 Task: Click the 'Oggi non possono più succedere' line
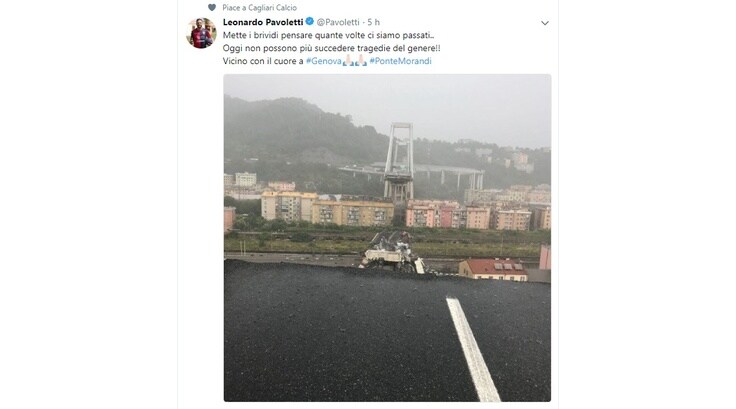coord(331,48)
